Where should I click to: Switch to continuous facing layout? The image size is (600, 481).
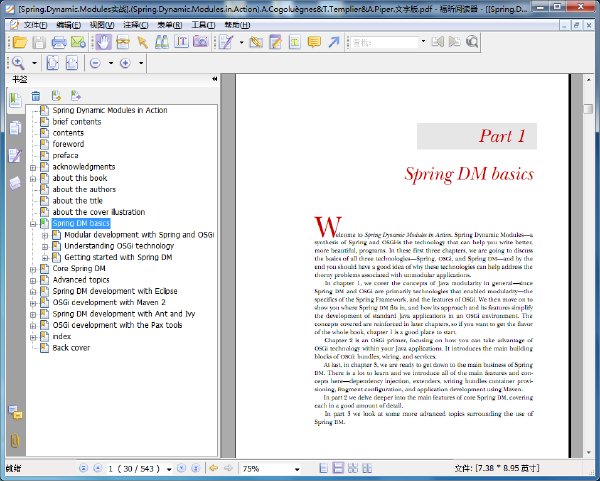[367, 468]
